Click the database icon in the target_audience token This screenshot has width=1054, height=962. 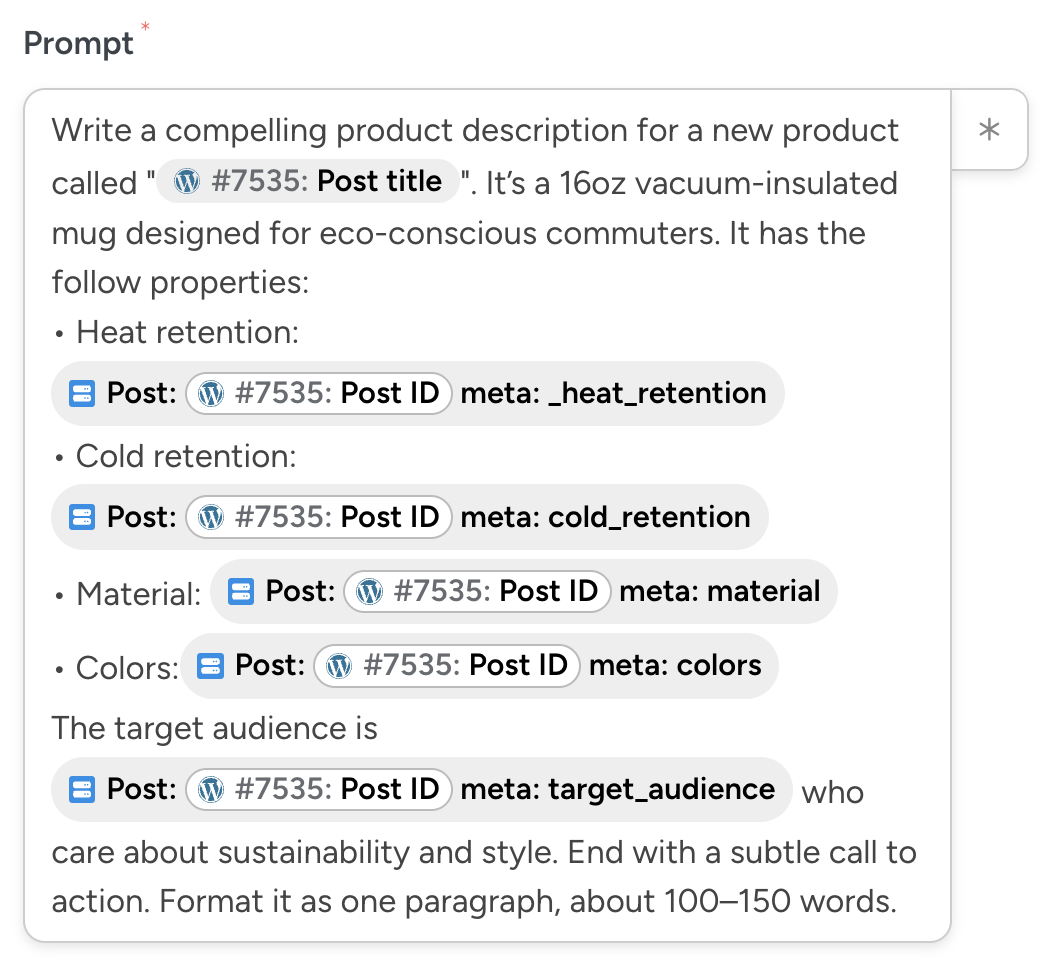[82, 790]
